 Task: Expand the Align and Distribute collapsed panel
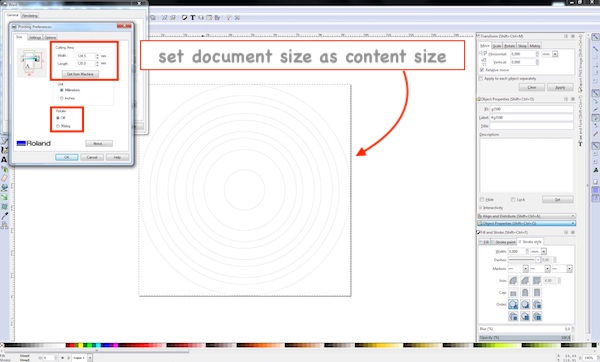click(527, 216)
